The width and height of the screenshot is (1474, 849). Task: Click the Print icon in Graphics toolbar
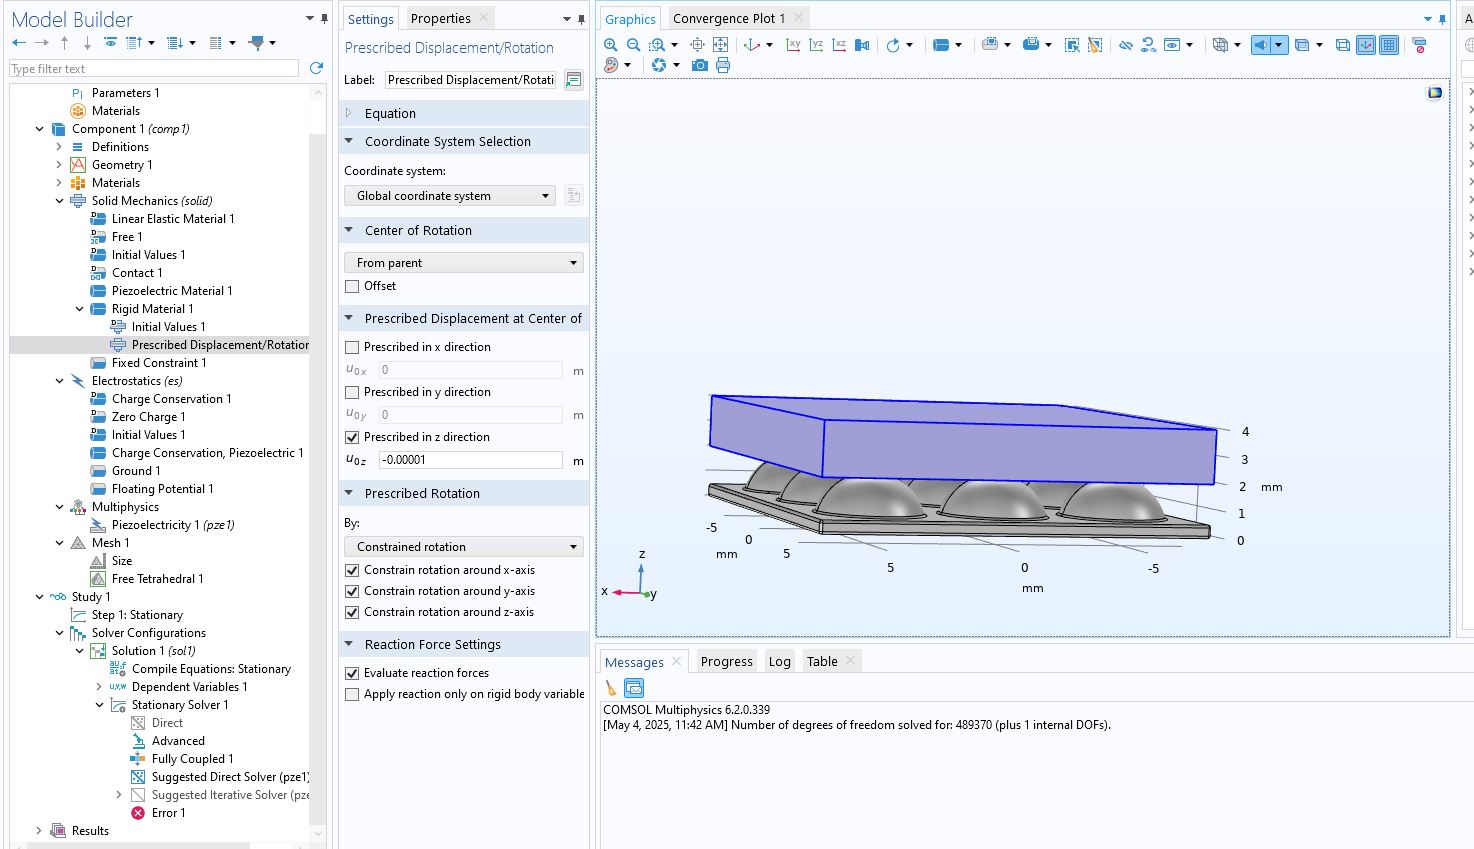(x=723, y=65)
